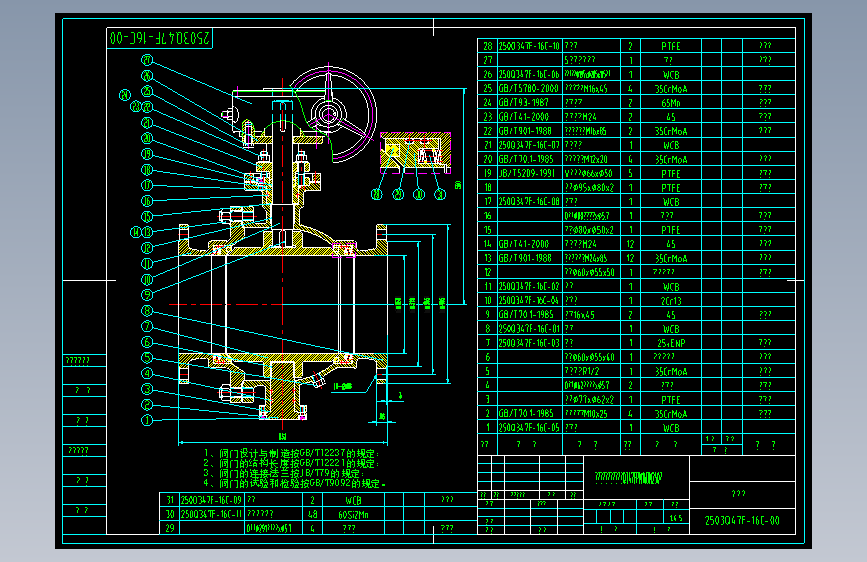Screen dimensions: 867x562
Task: Select the enlarged detail section view
Action: (415, 152)
